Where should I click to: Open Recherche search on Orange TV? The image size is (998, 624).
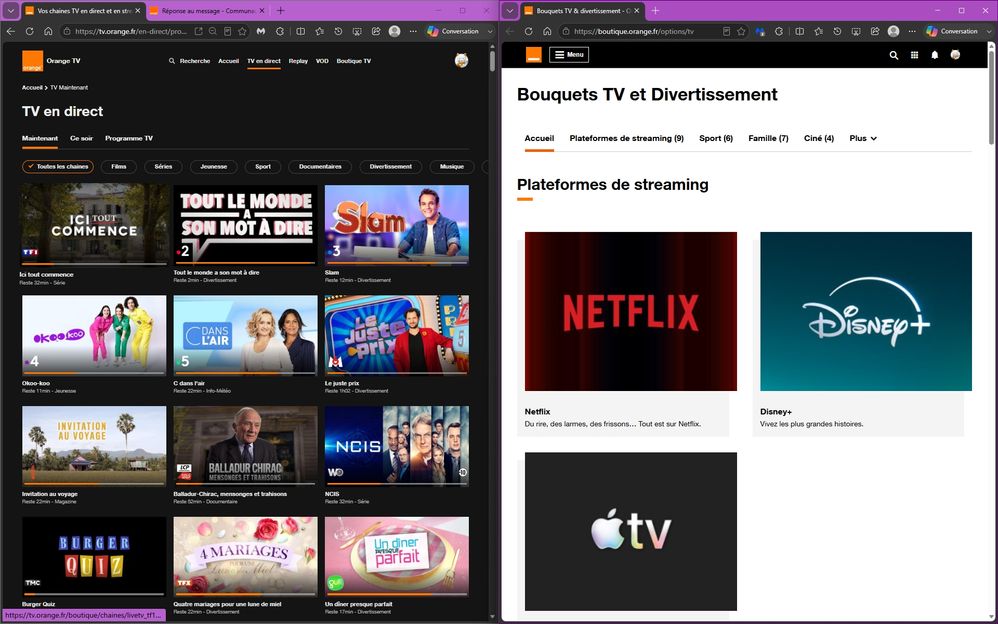tap(189, 61)
